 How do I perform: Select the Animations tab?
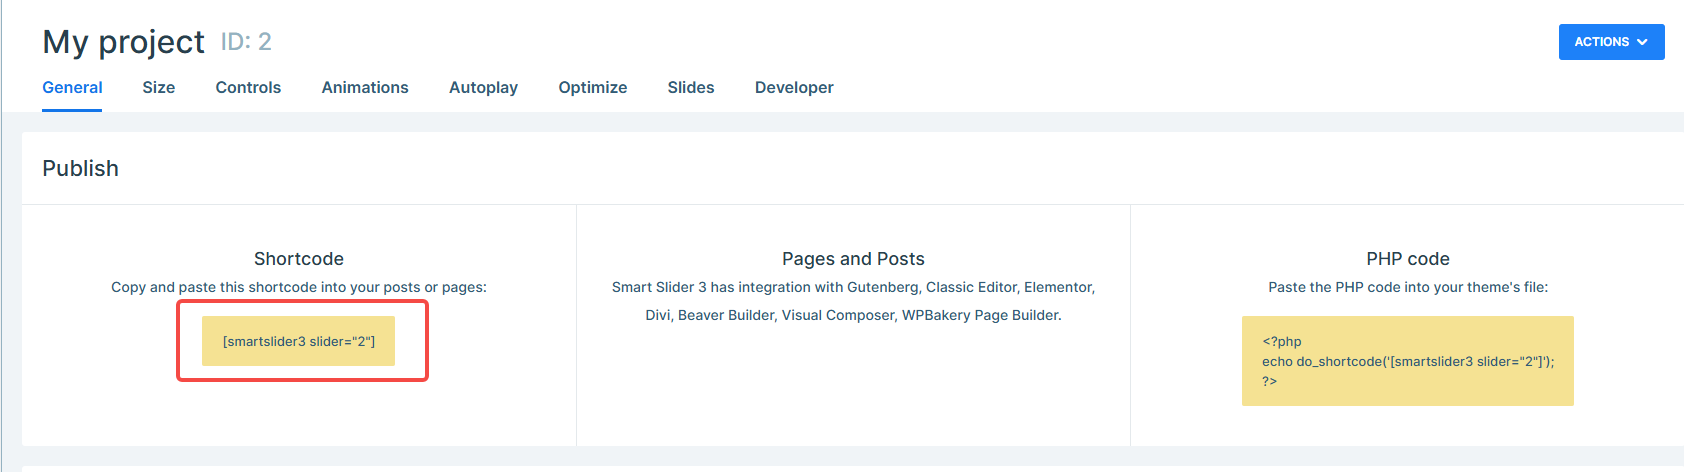(x=365, y=88)
